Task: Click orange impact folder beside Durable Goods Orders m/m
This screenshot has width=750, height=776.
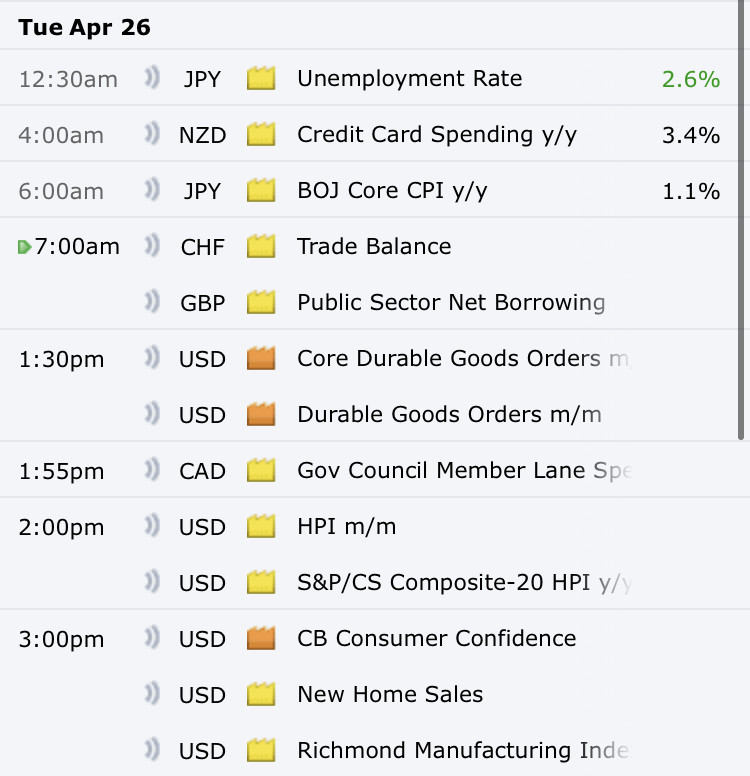Action: click(261, 414)
